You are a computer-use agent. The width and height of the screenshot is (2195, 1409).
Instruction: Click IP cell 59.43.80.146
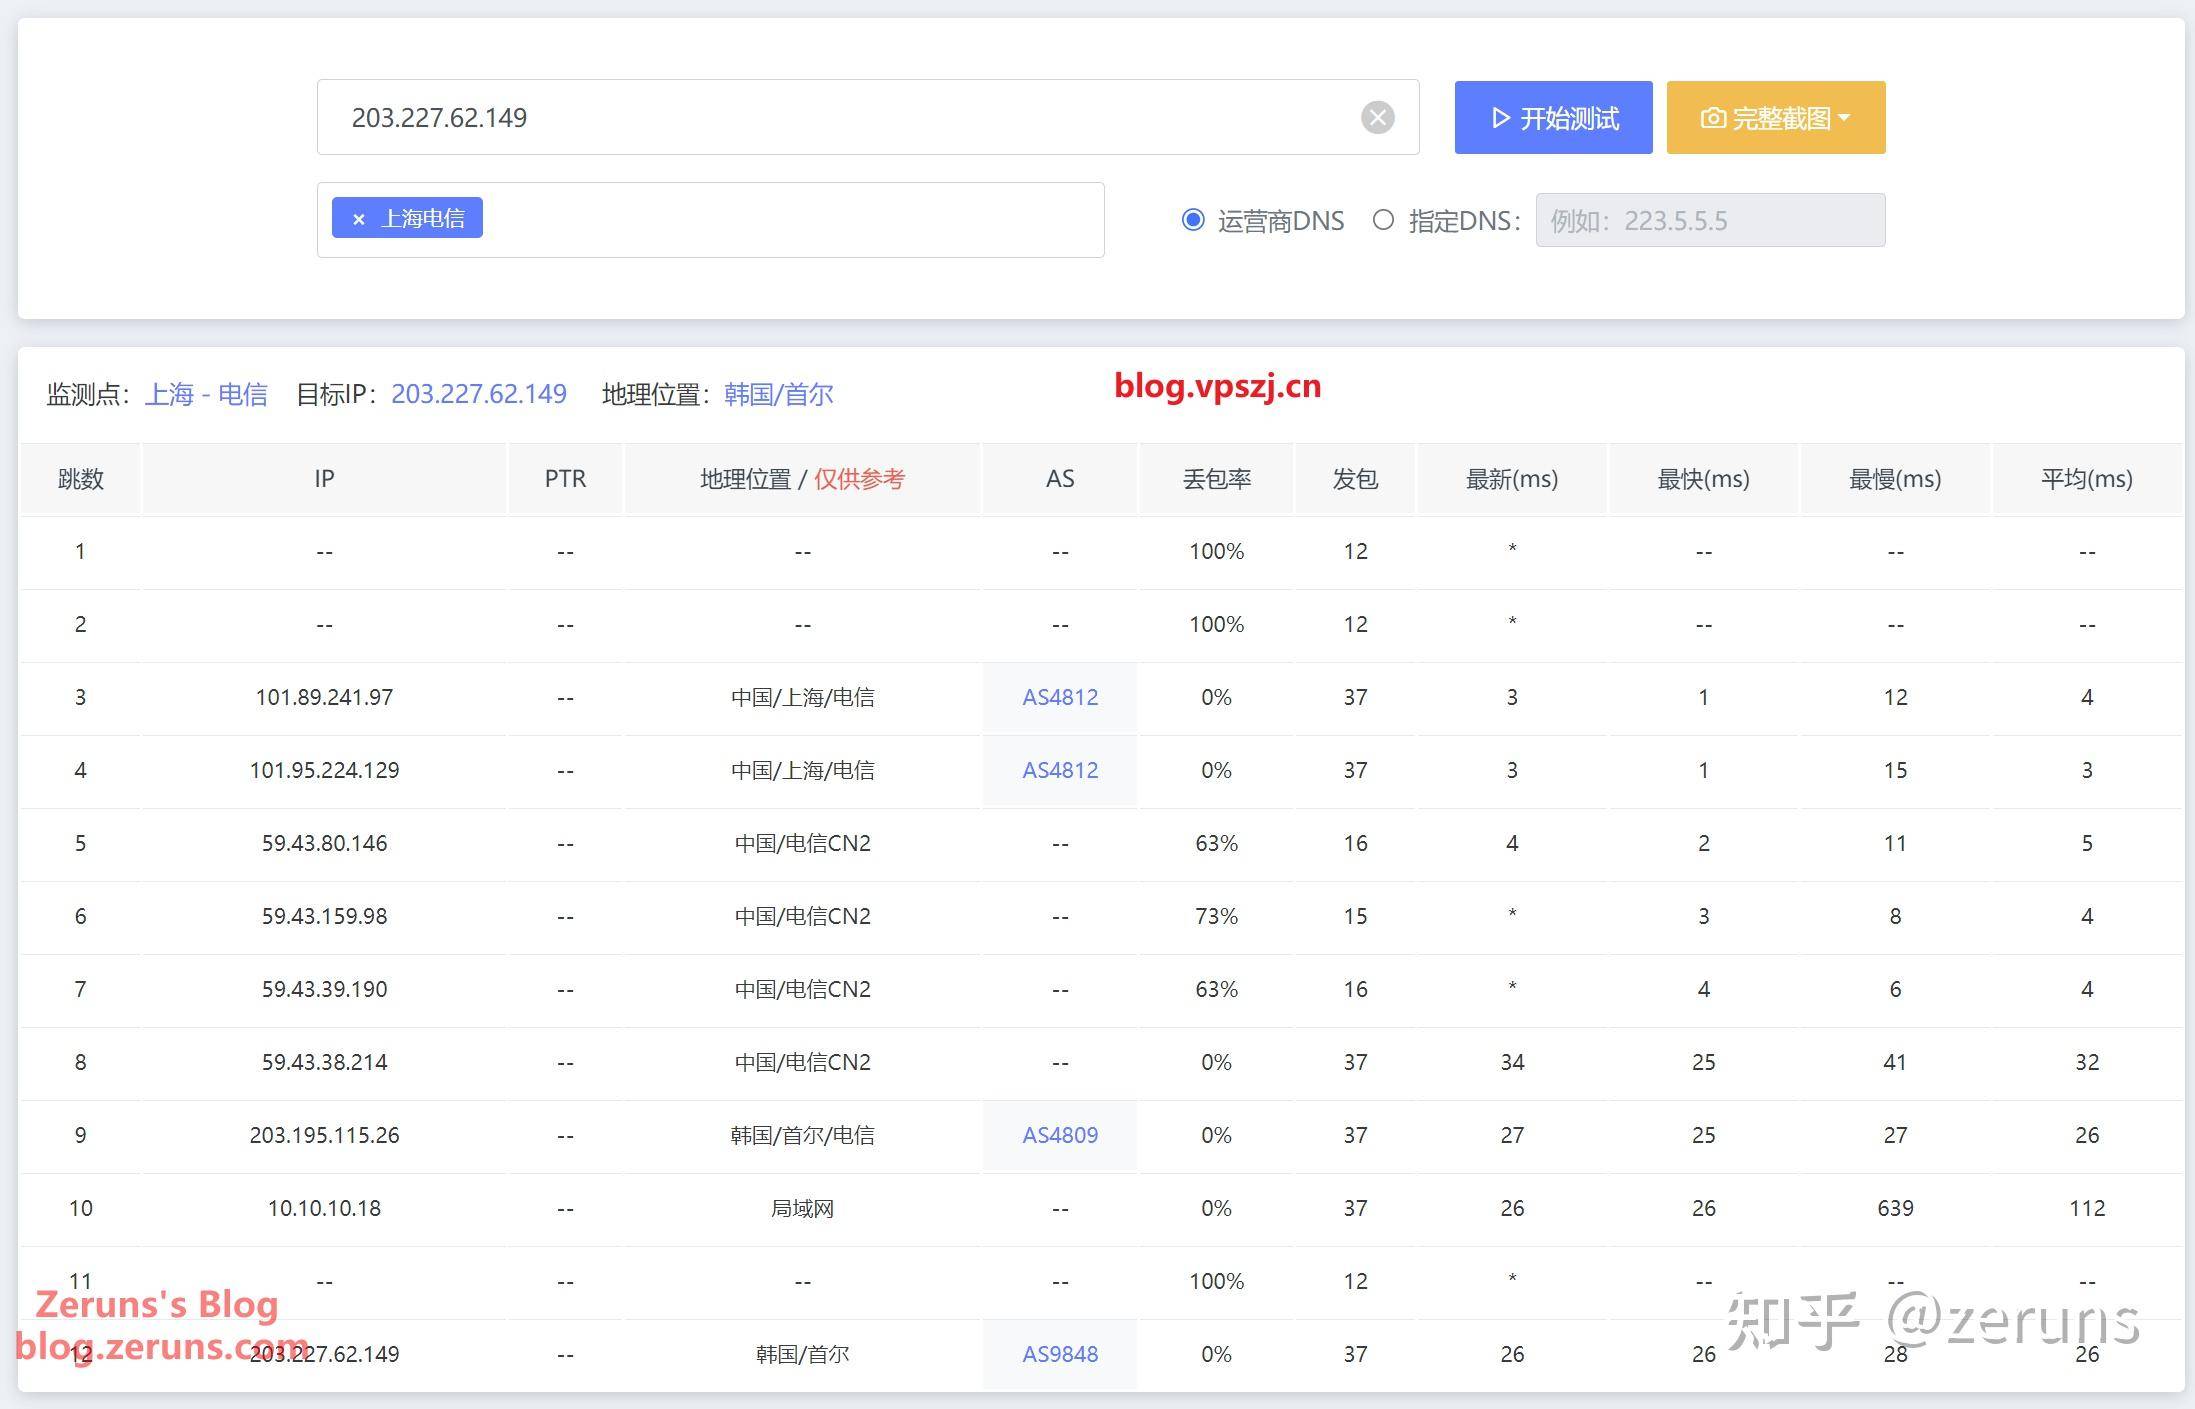[x=324, y=843]
